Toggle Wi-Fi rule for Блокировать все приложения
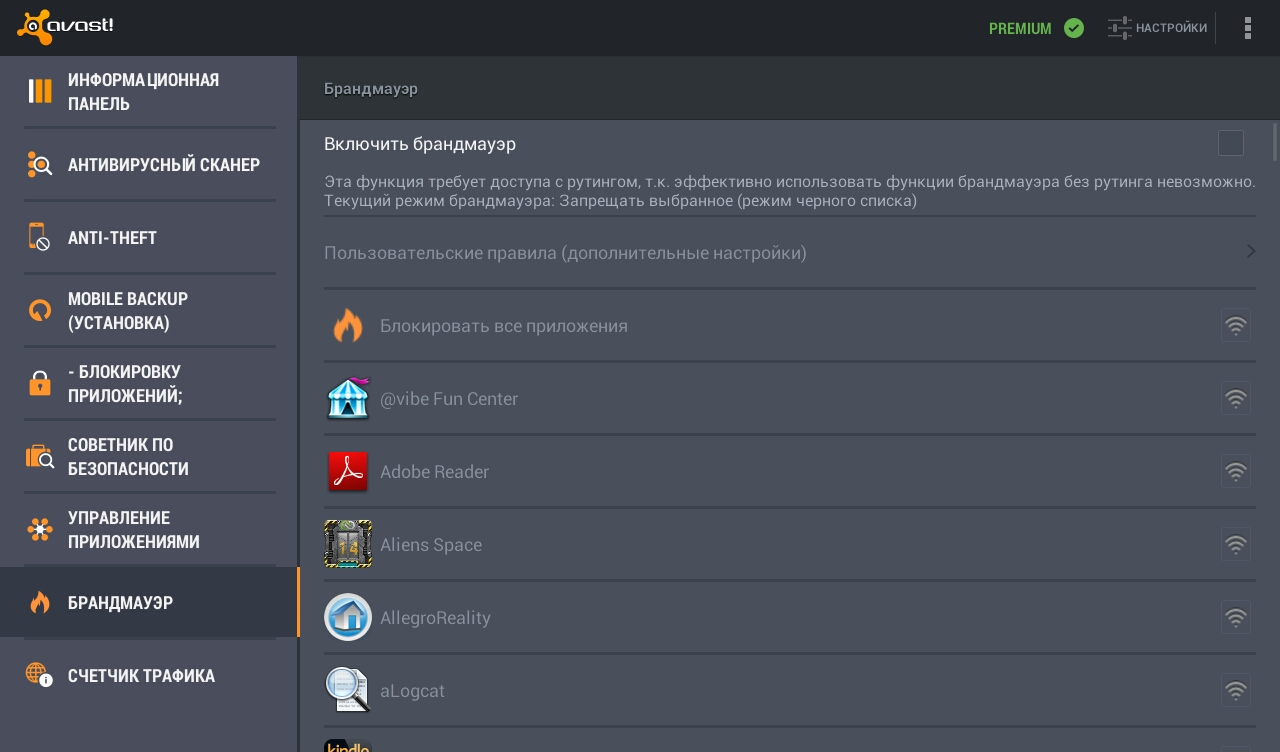The image size is (1280, 752). pos(1236,325)
